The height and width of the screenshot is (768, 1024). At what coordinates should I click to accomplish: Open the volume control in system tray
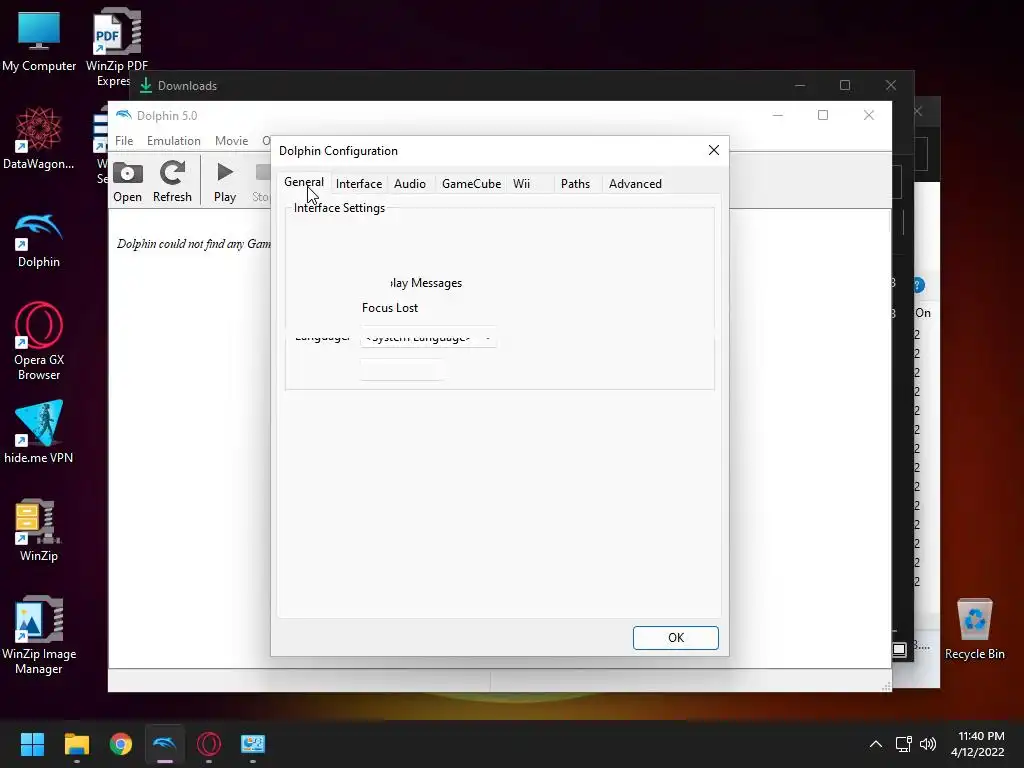(x=927, y=744)
